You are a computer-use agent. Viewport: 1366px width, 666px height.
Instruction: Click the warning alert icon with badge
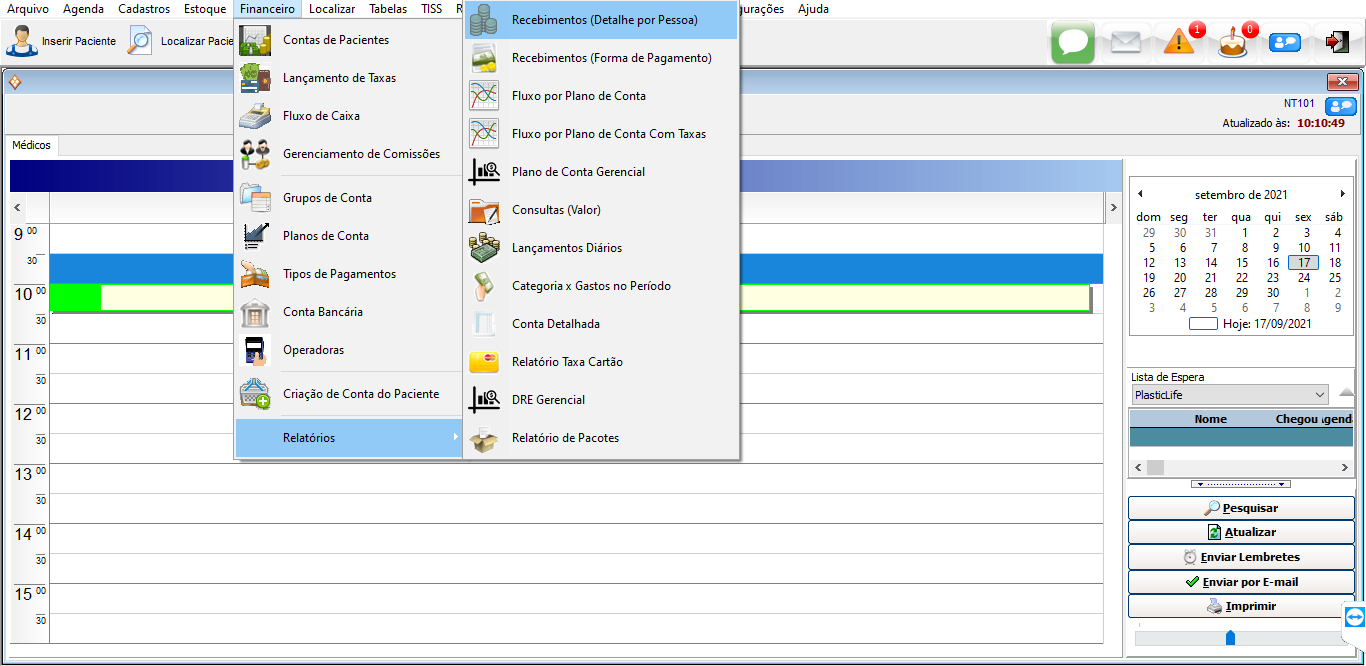[x=1180, y=42]
